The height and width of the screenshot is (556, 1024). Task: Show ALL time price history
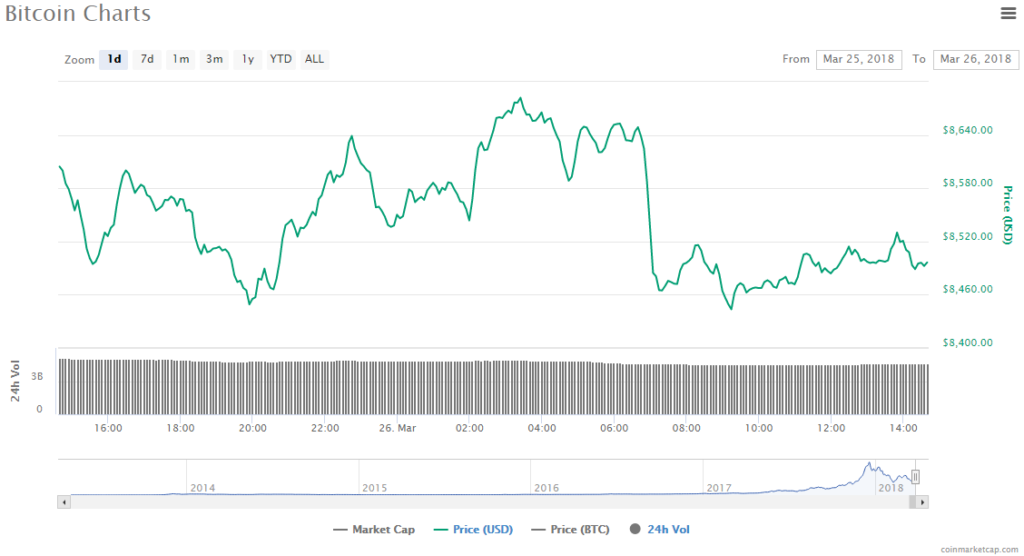(314, 59)
